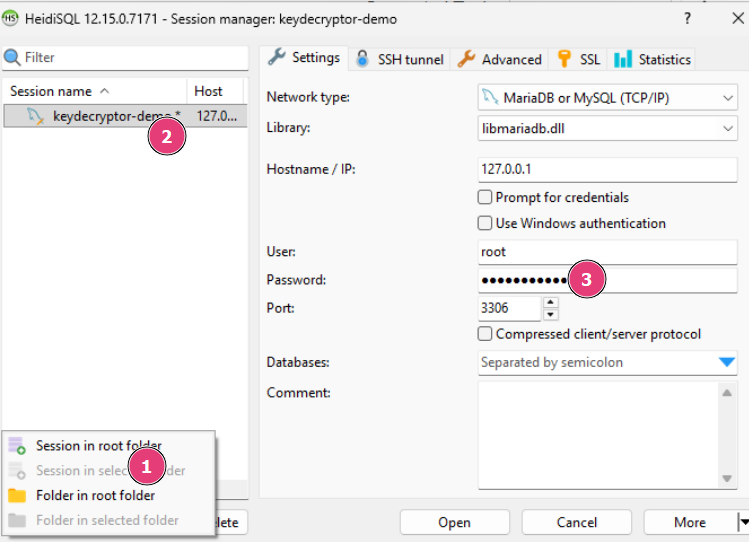This screenshot has width=749, height=542.
Task: Increase port number with up arrow
Action: 550,302
